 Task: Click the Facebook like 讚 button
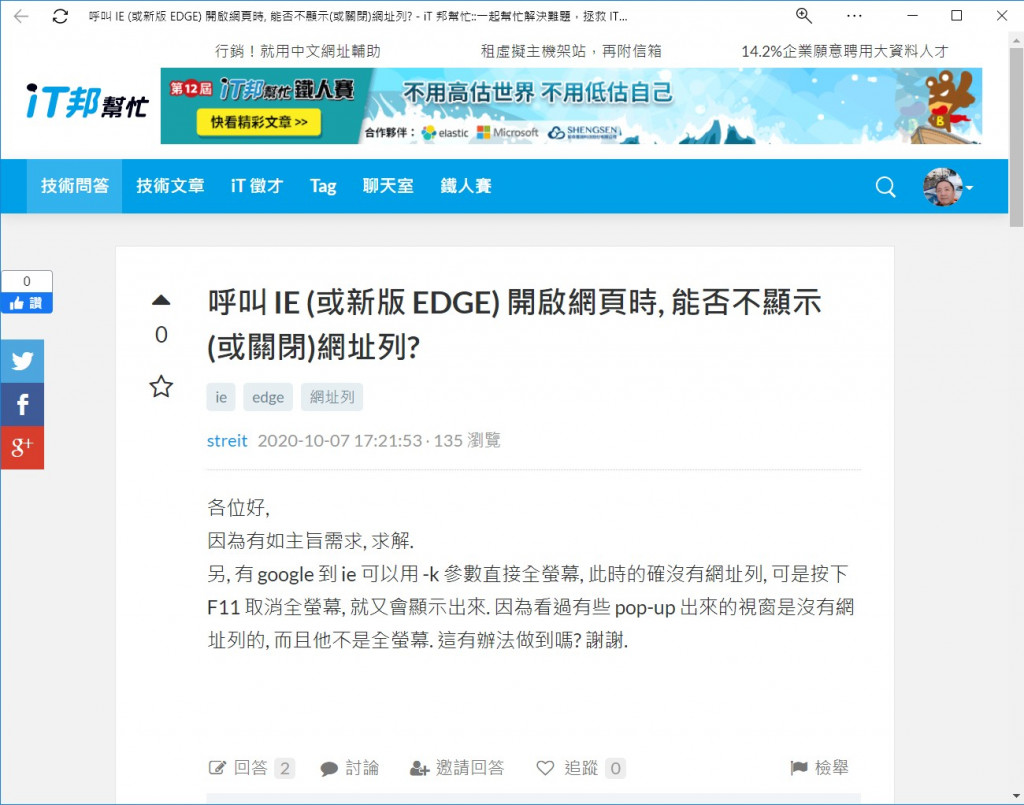27,303
